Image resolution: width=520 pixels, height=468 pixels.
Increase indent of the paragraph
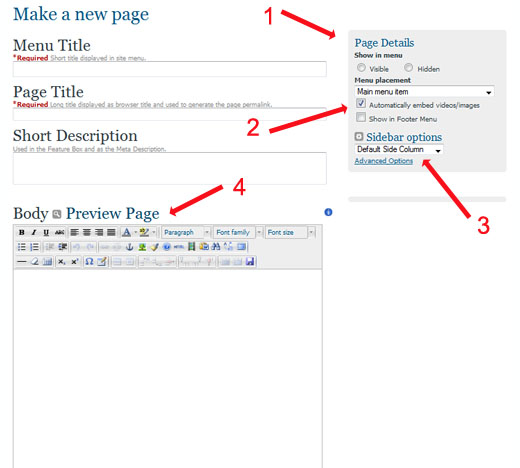click(x=62, y=247)
